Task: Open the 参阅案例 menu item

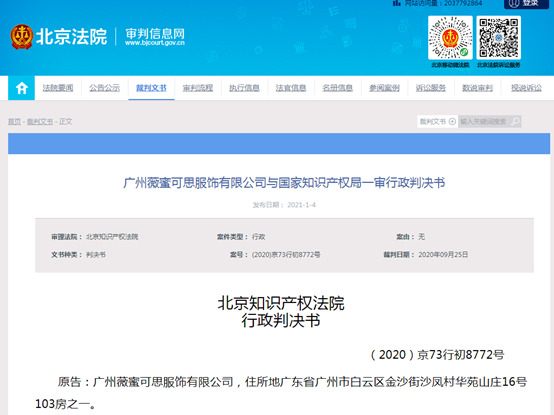Action: click(384, 88)
